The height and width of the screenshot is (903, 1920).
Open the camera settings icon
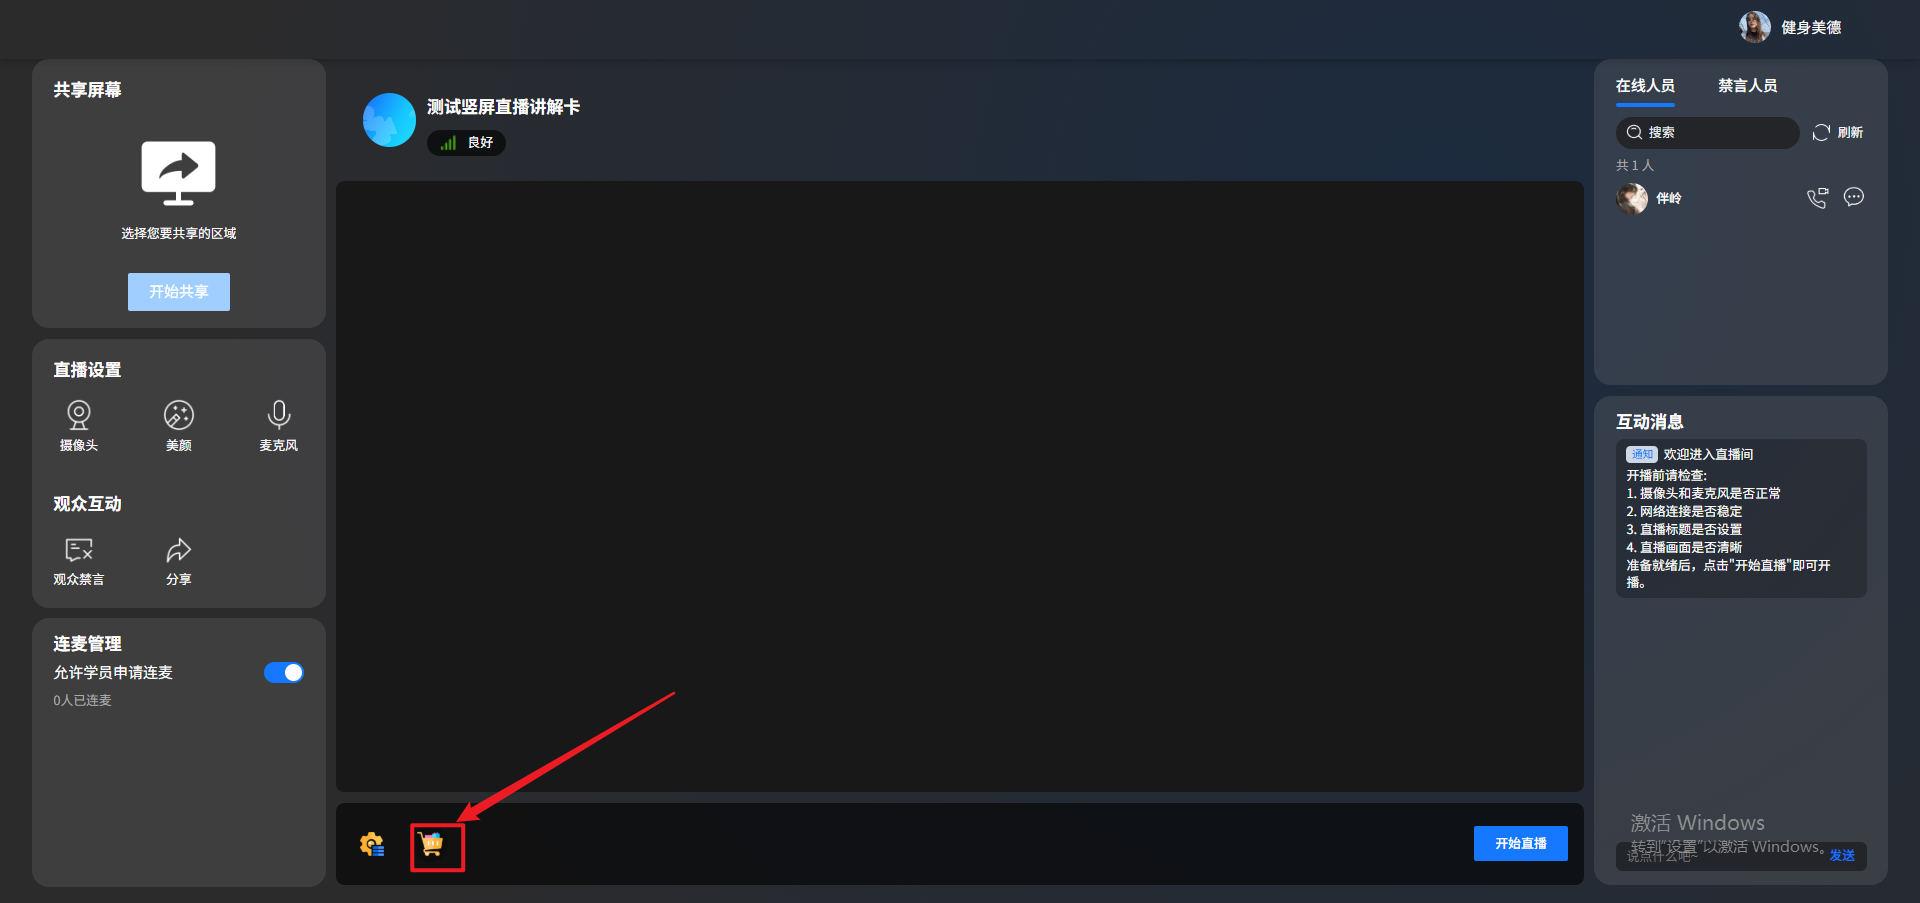tap(79, 415)
